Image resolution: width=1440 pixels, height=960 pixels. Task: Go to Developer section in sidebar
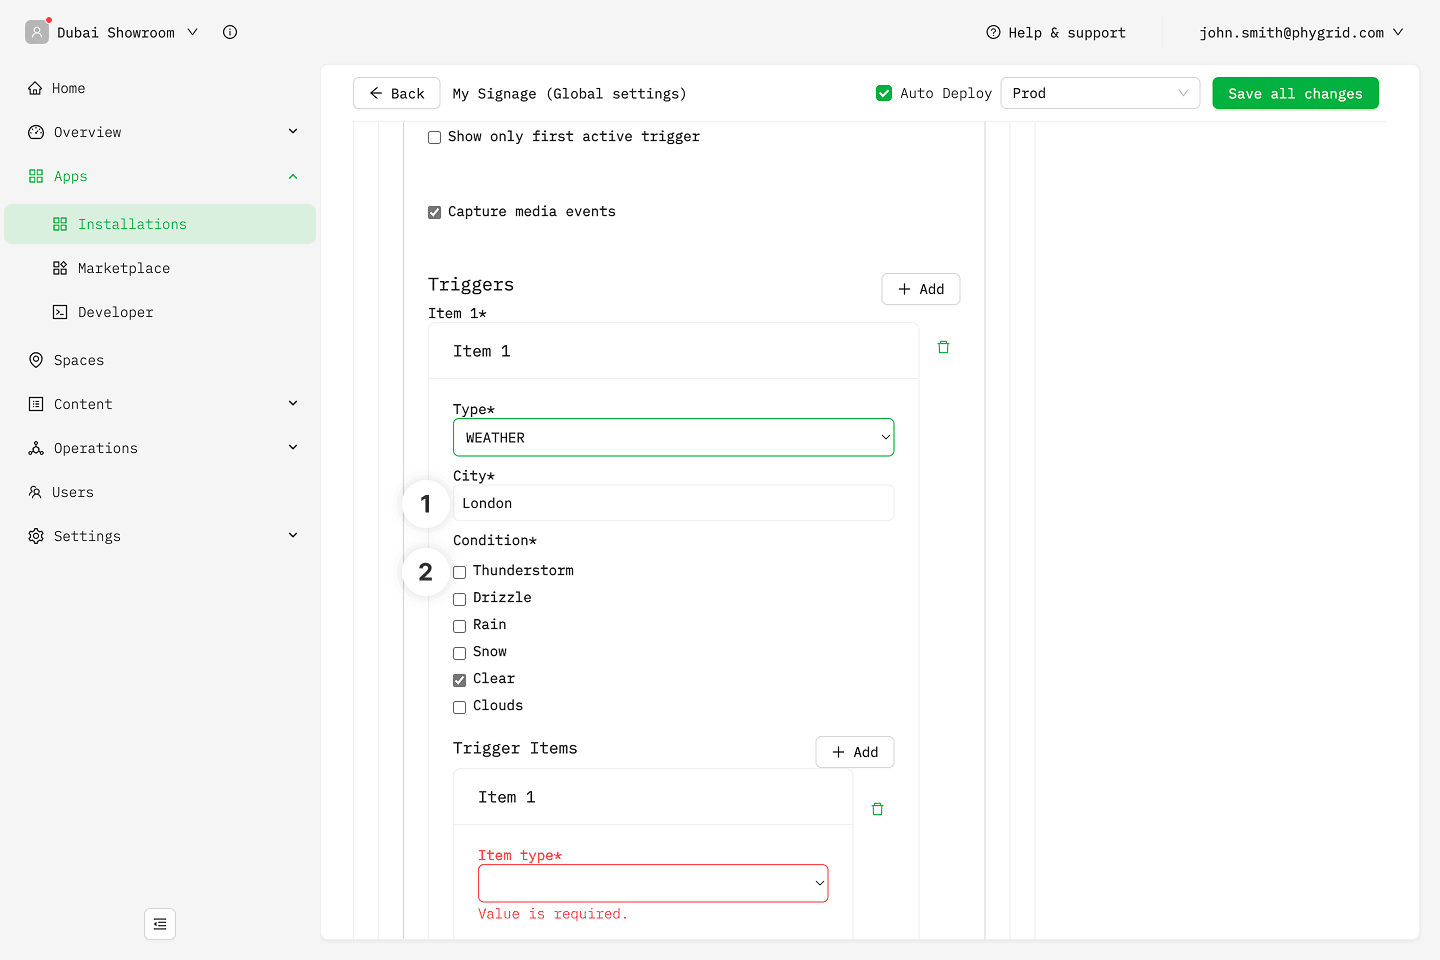116,312
